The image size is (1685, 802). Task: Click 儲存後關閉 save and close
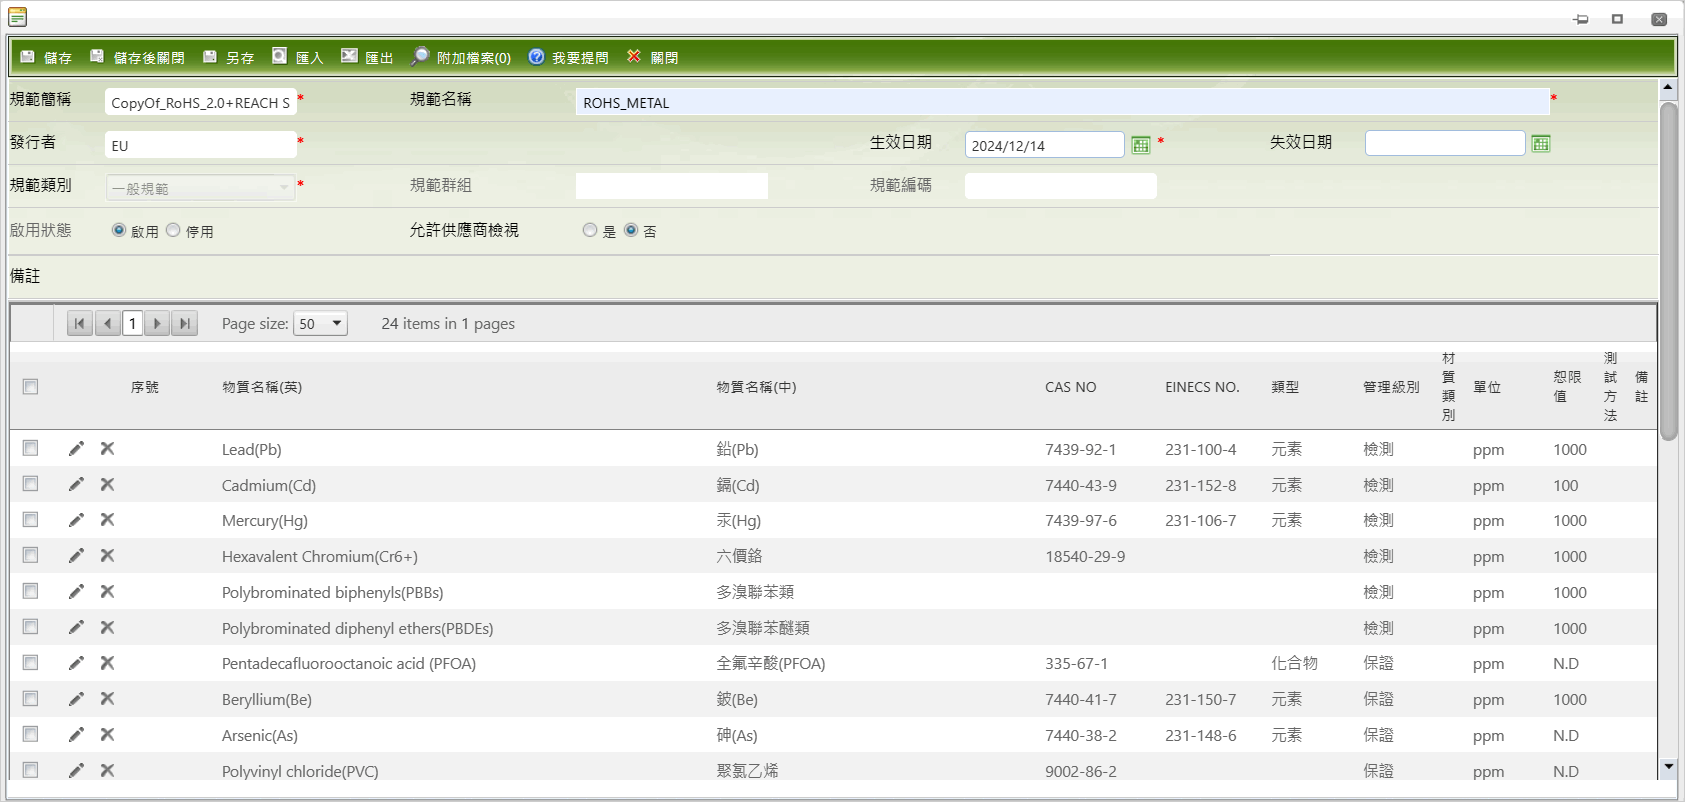pos(137,58)
